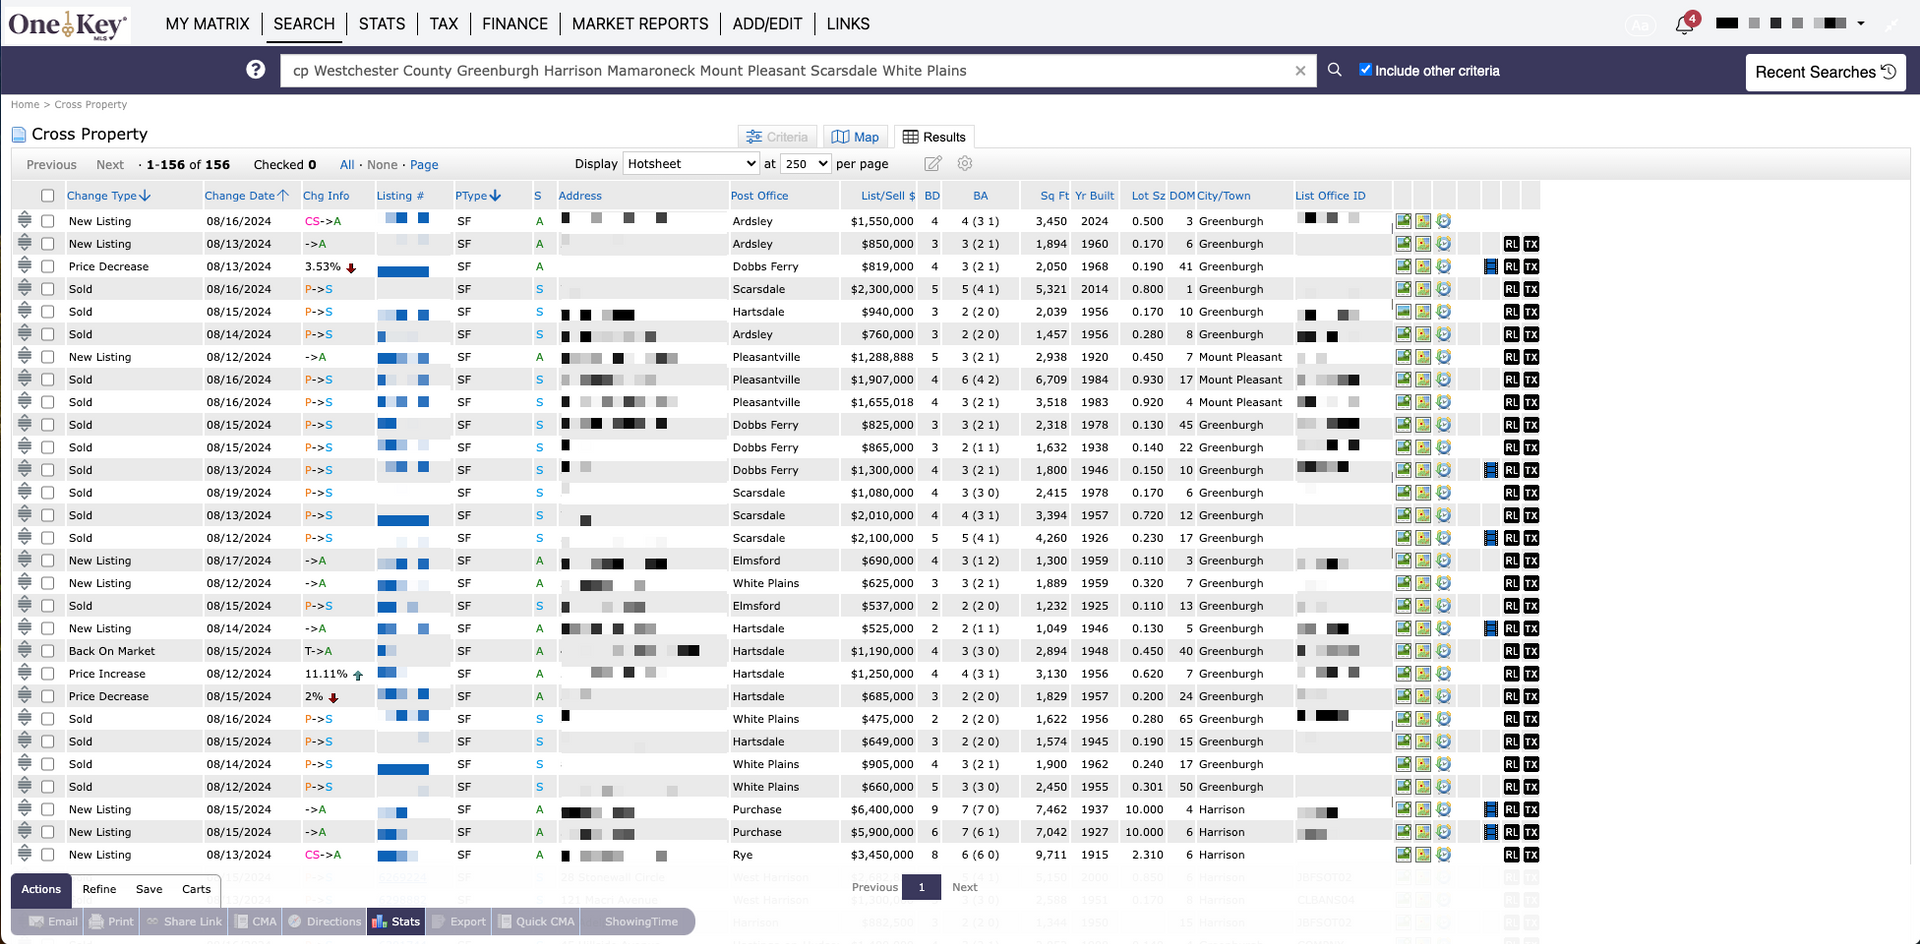Image resolution: width=1920 pixels, height=944 pixels.
Task: Open the gear settings icon beside per page
Action: [964, 163]
